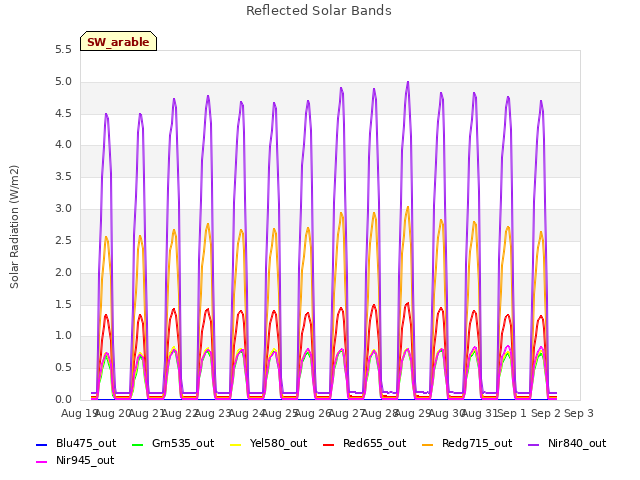Click the Sep 1 x-axis date label
The height and width of the screenshot is (480, 640).
[512, 413]
